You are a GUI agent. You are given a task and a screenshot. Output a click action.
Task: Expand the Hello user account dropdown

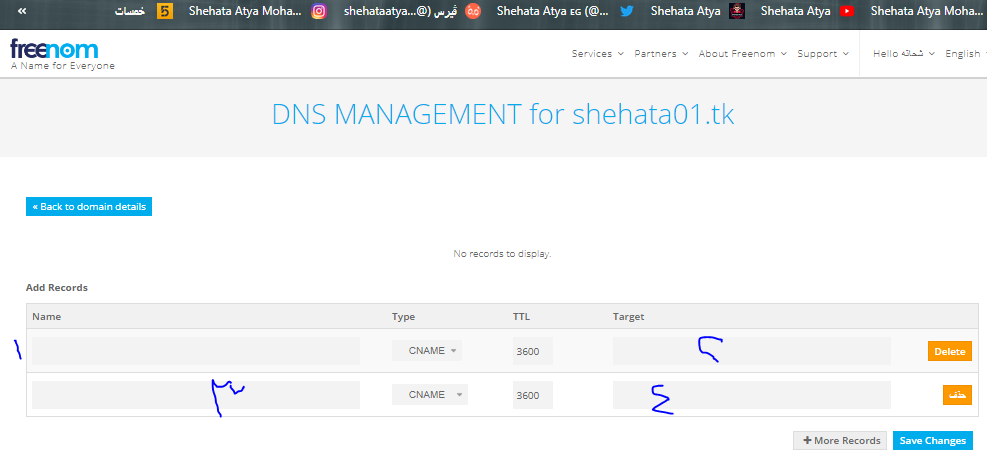[904, 54]
